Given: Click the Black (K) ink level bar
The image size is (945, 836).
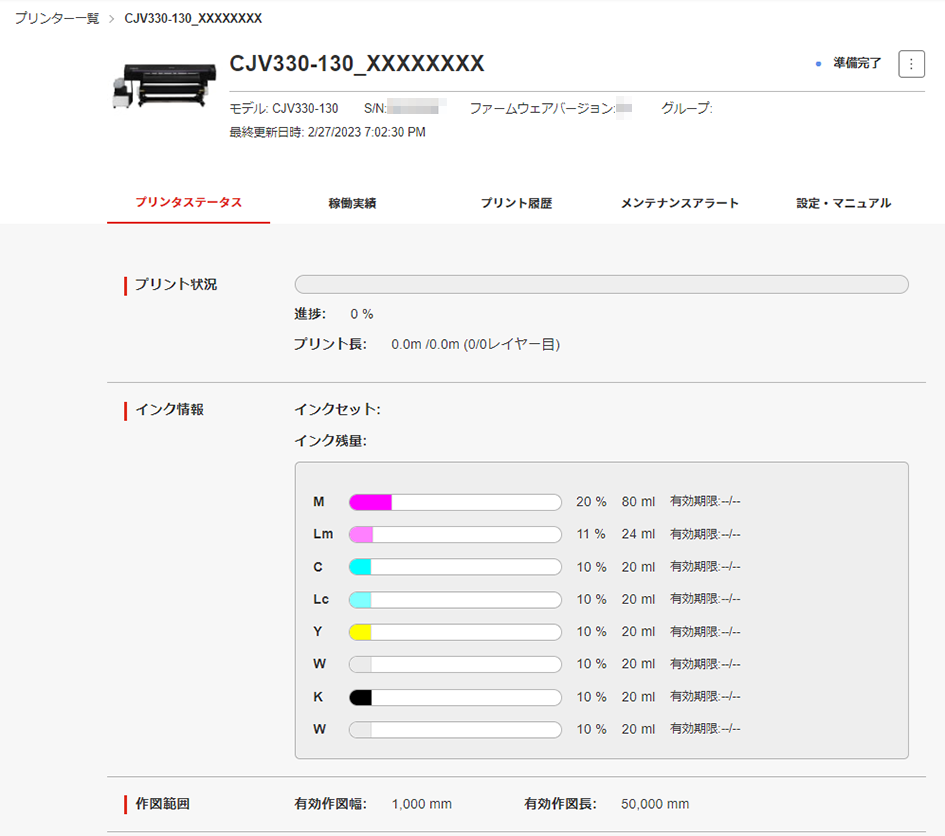Looking at the screenshot, I should coord(455,697).
